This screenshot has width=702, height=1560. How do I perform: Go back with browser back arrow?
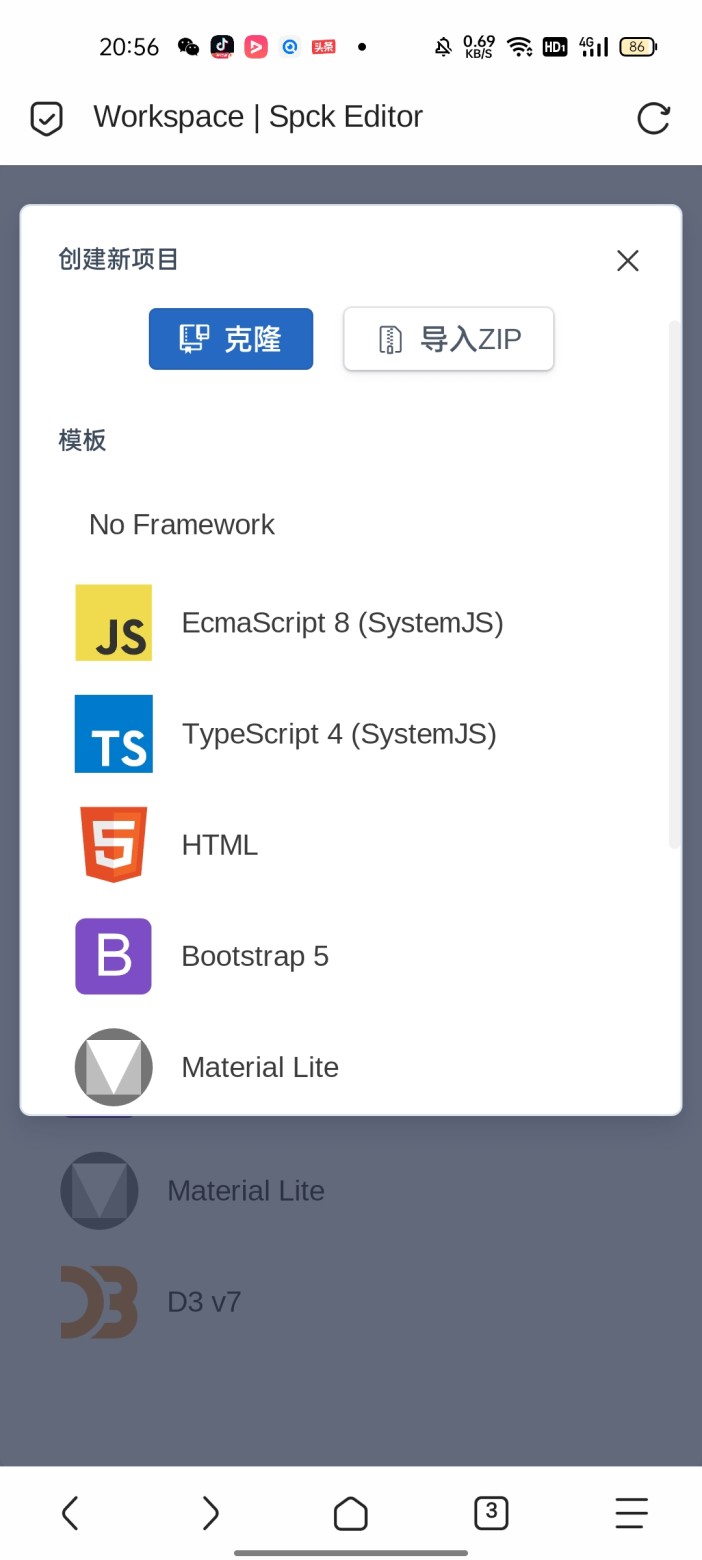(x=70, y=1513)
